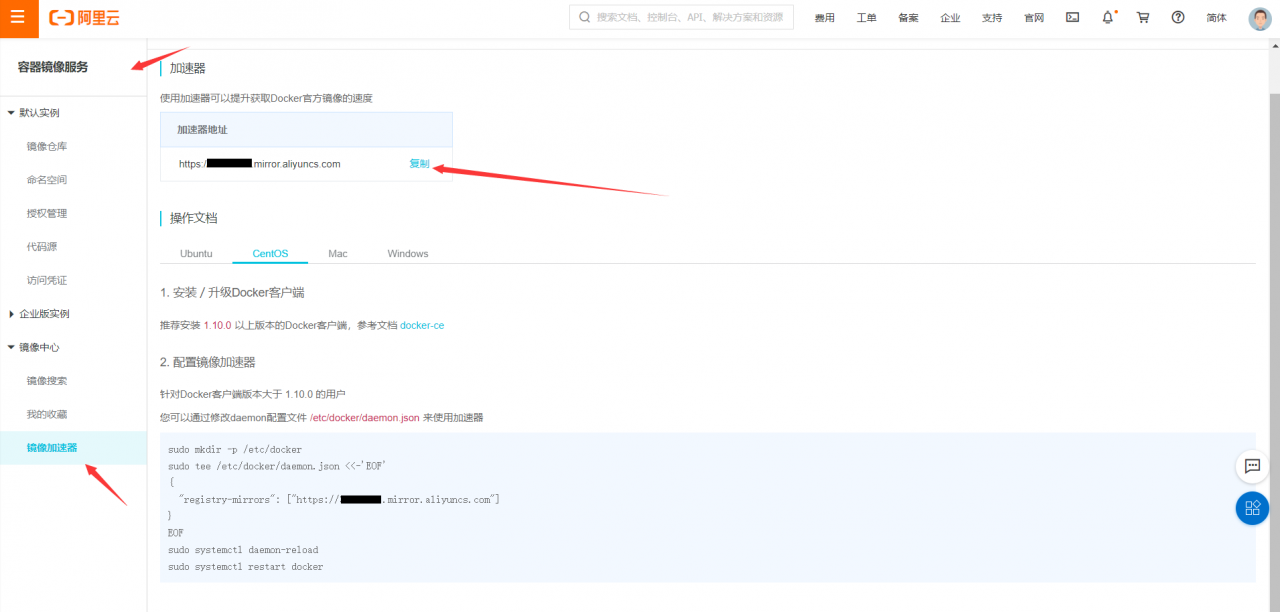Open the 工单 menu item
1280x612 pixels.
pos(867,17)
